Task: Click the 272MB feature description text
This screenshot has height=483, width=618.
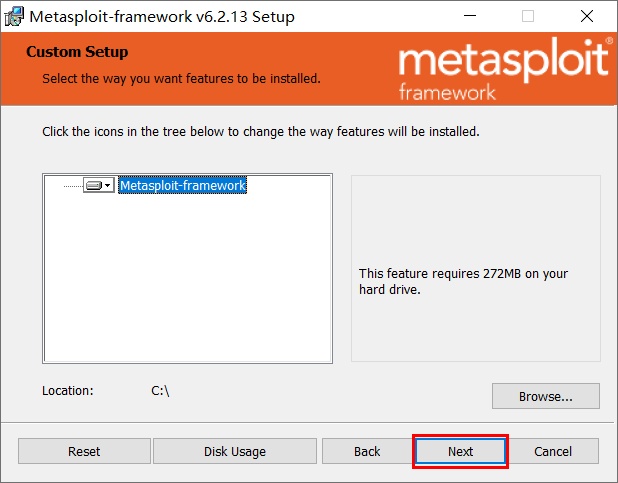Action: tap(463, 282)
